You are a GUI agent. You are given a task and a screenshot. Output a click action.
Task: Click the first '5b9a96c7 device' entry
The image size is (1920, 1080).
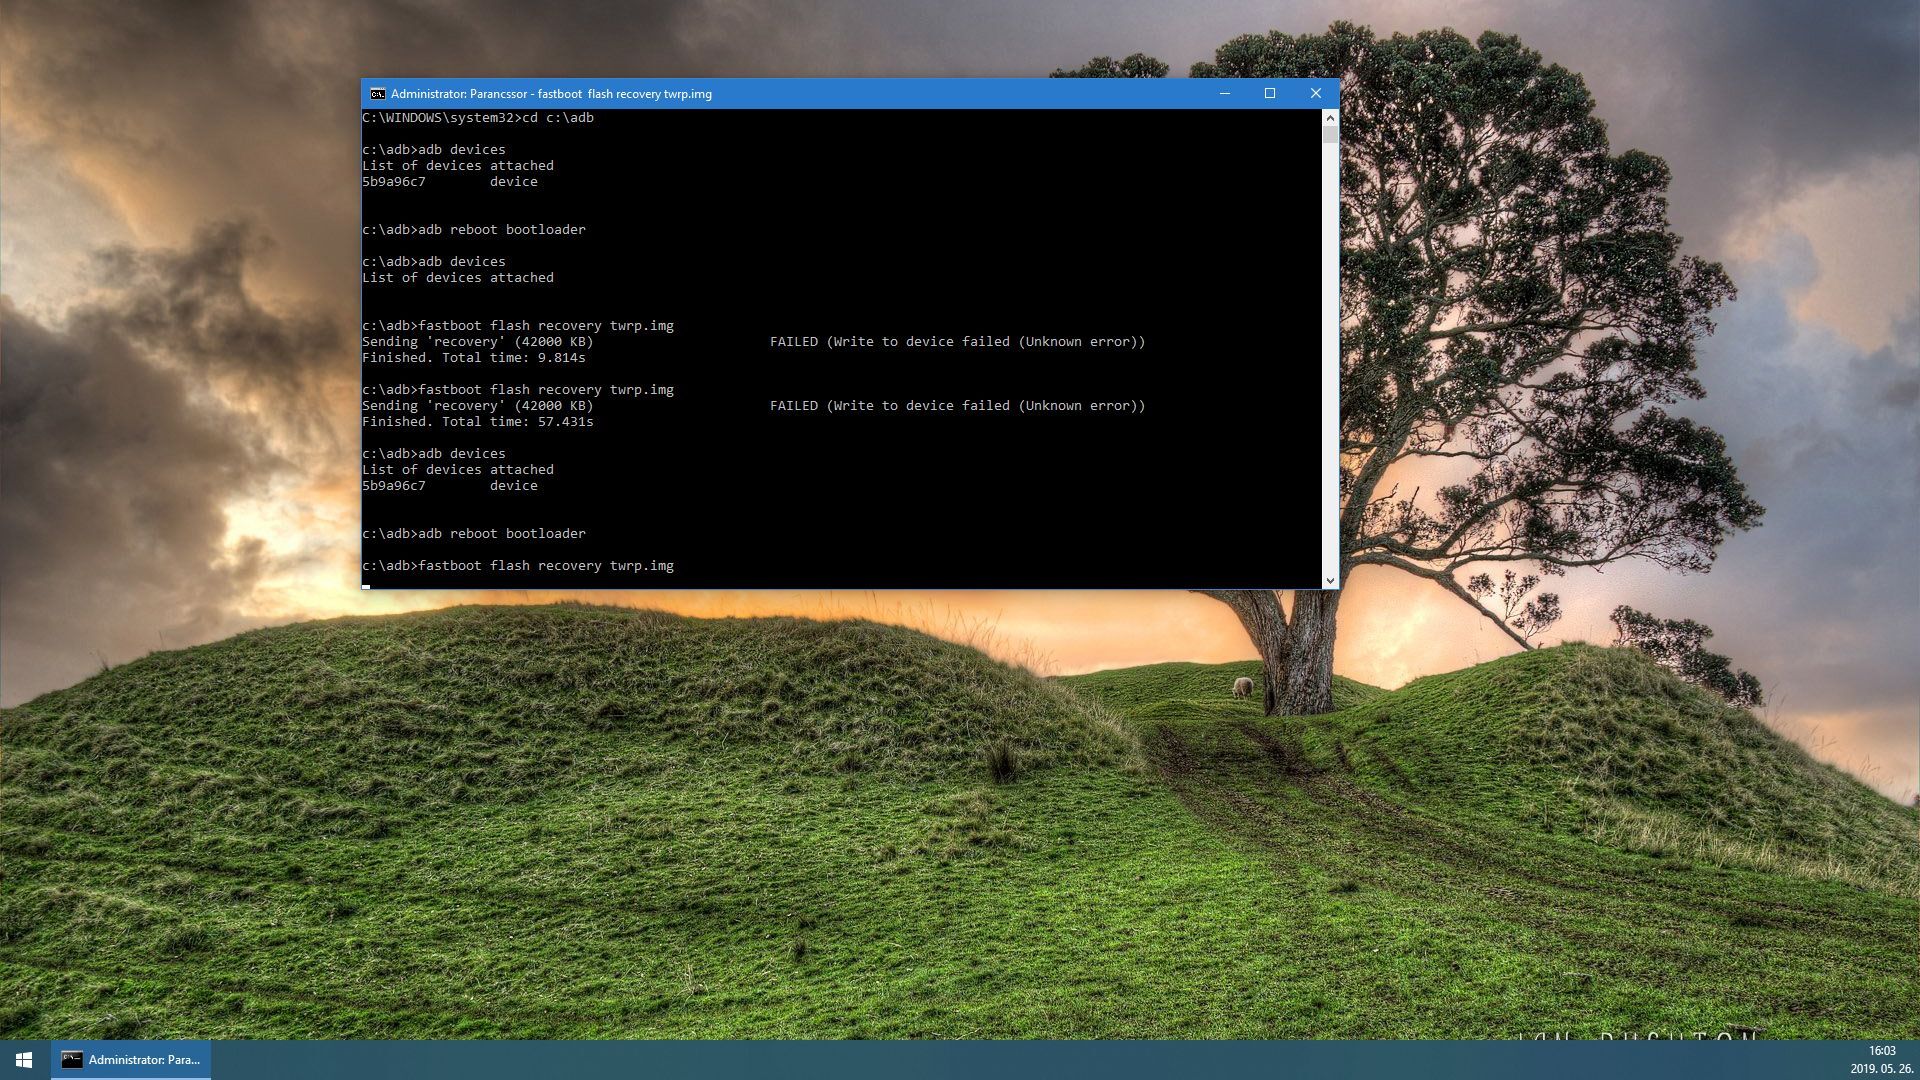[x=450, y=182]
